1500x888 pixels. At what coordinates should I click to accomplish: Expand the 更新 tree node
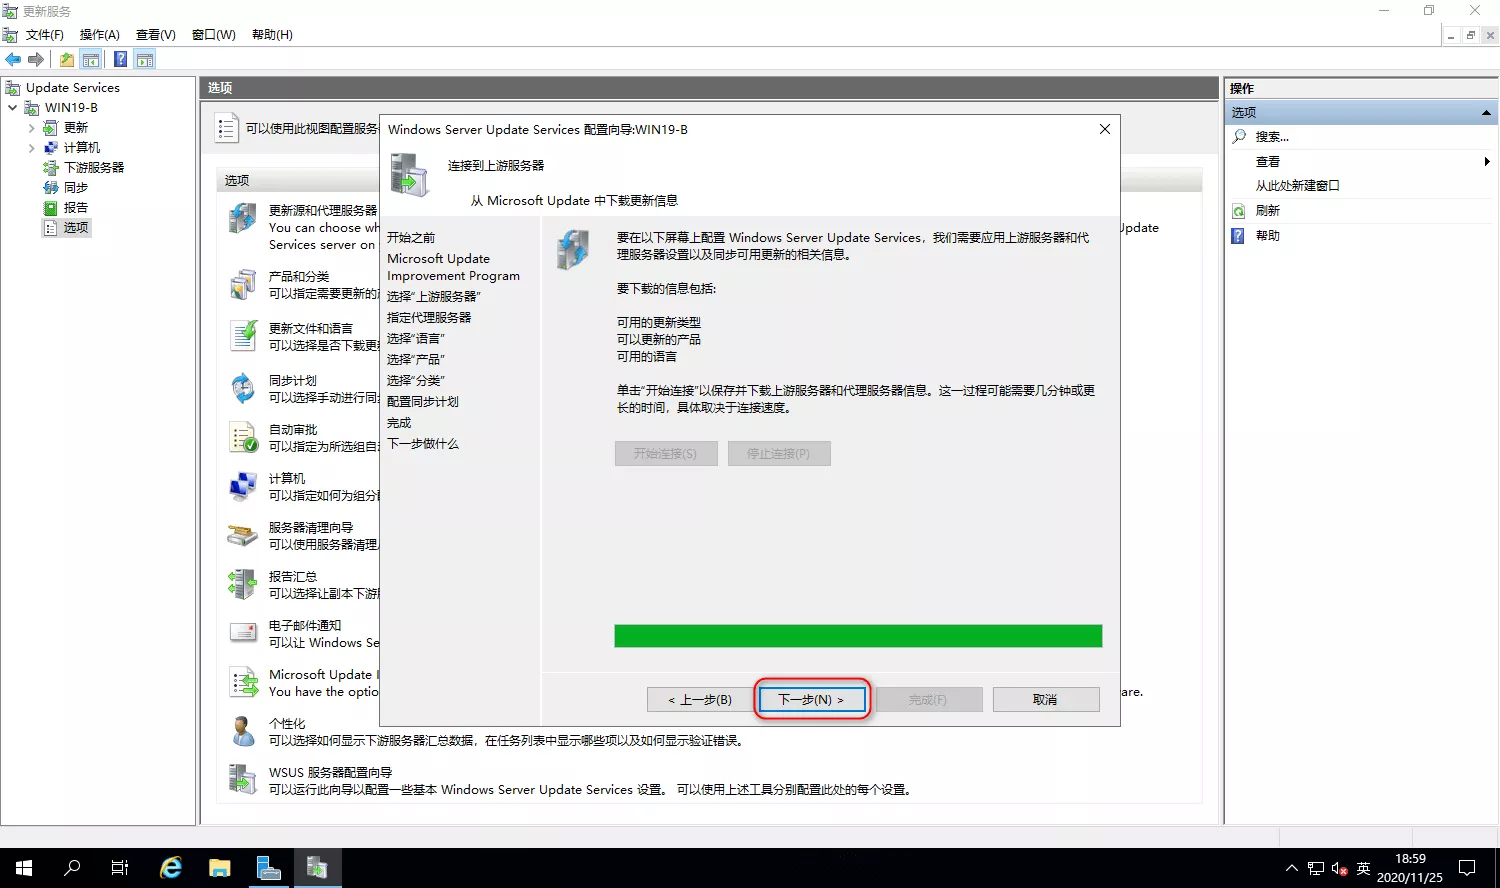(32, 128)
